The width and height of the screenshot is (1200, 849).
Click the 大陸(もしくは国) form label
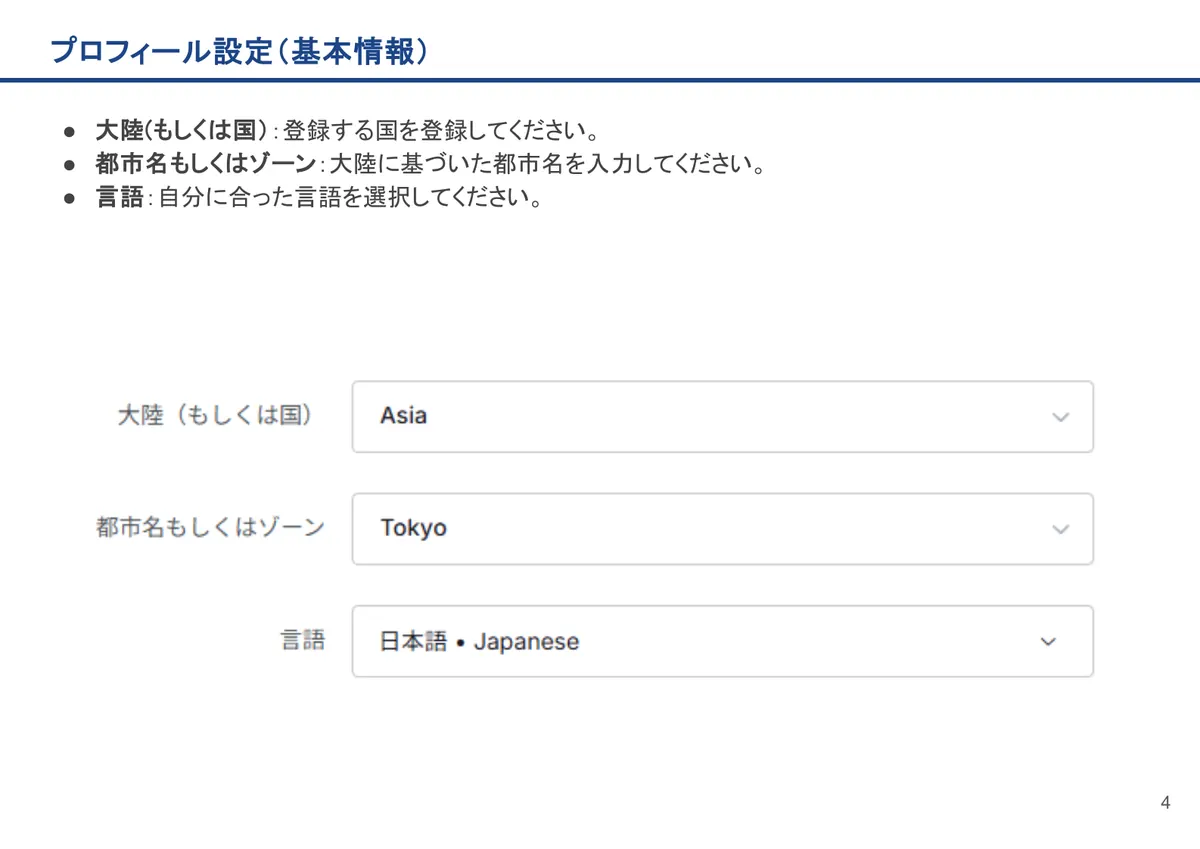[x=215, y=416]
